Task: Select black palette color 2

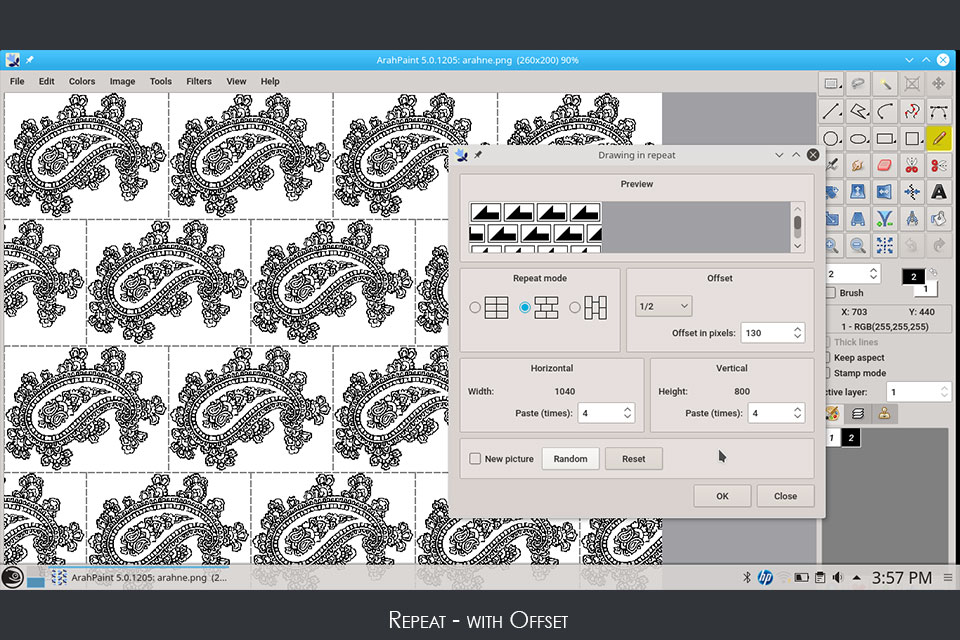Action: 851,438
